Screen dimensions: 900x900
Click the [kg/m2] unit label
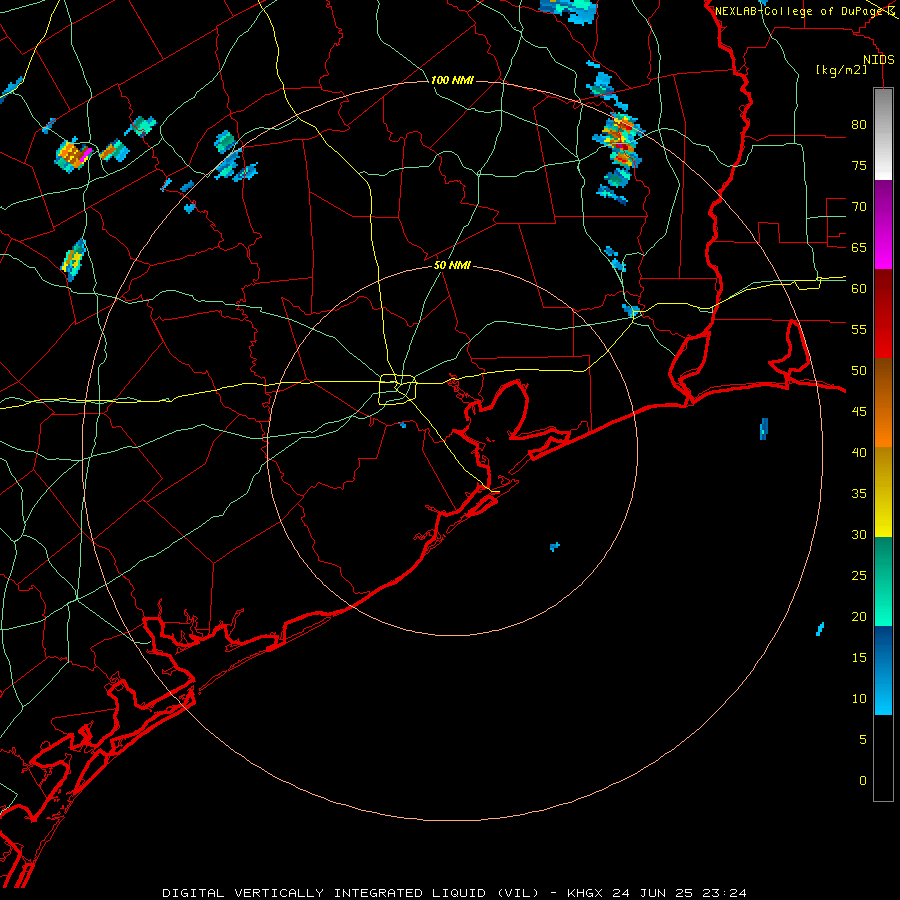pos(841,70)
